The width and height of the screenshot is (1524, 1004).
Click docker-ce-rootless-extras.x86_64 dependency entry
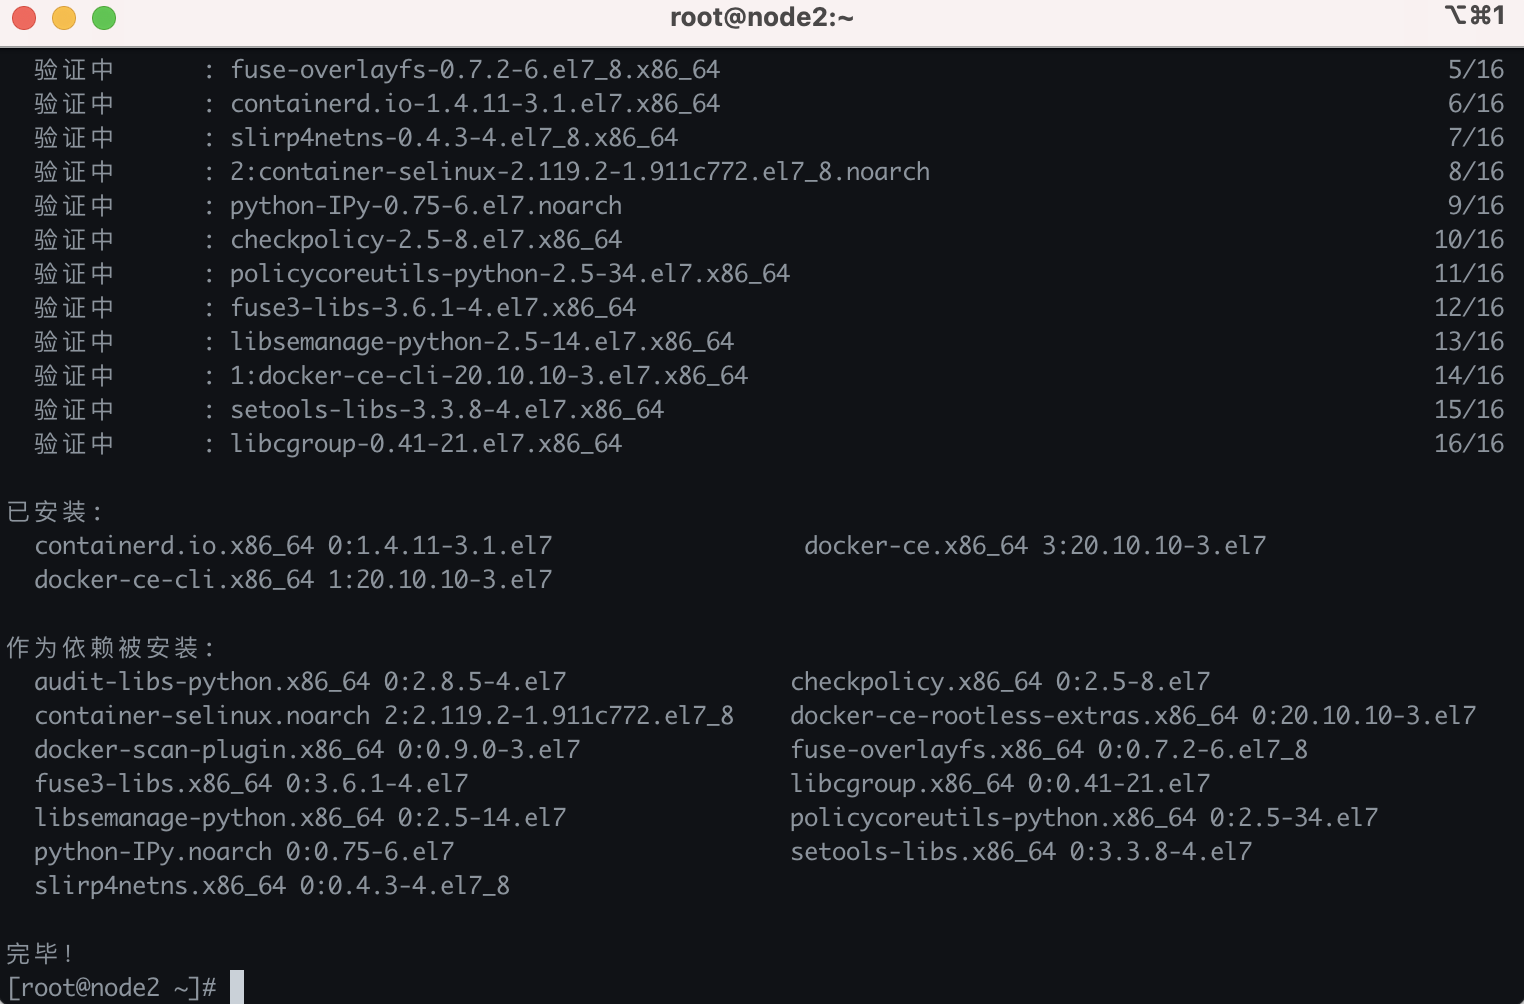click(x=1133, y=716)
